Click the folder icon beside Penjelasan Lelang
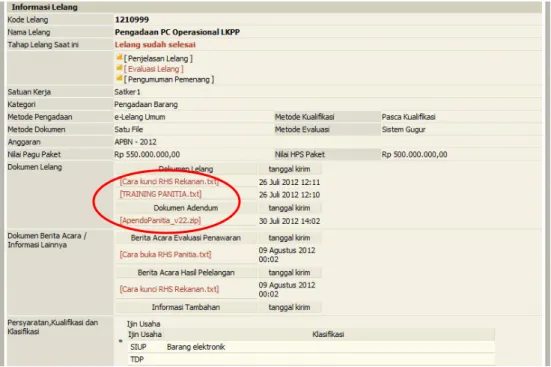The width and height of the screenshot is (551, 367). click(119, 57)
